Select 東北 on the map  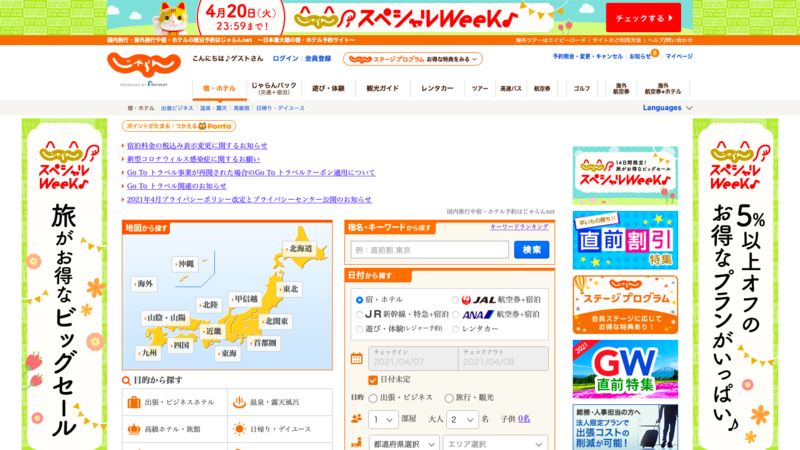tap(289, 289)
